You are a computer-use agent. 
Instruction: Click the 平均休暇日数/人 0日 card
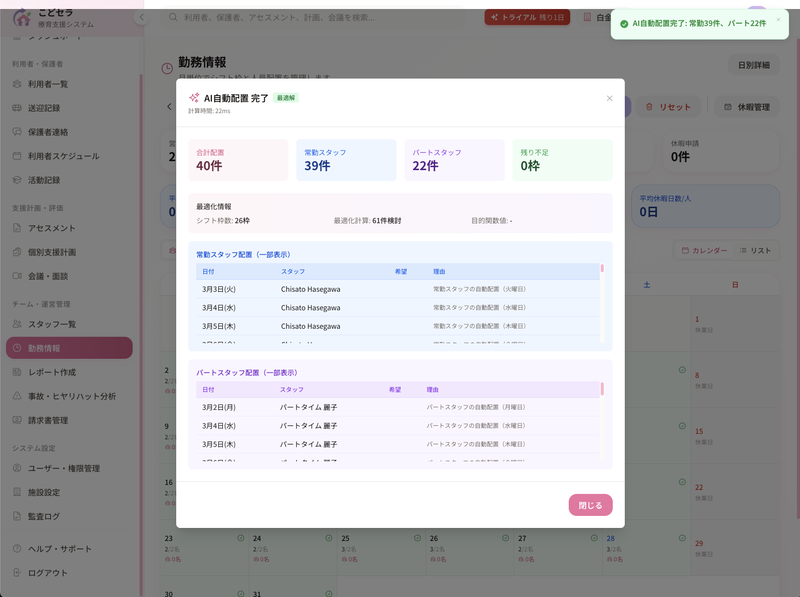click(x=706, y=206)
